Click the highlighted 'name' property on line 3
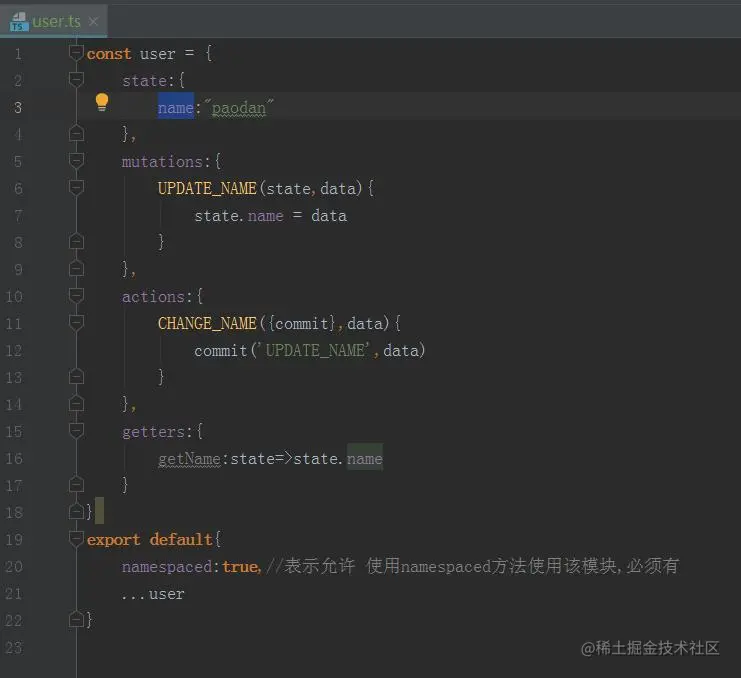The image size is (741, 678). [176, 108]
